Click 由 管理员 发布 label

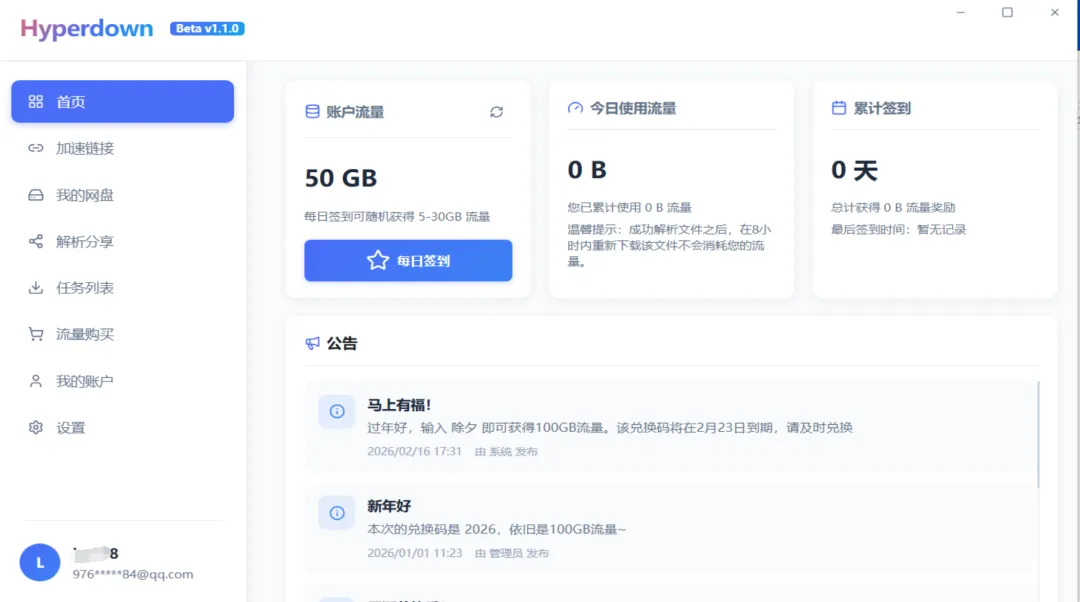tap(511, 553)
